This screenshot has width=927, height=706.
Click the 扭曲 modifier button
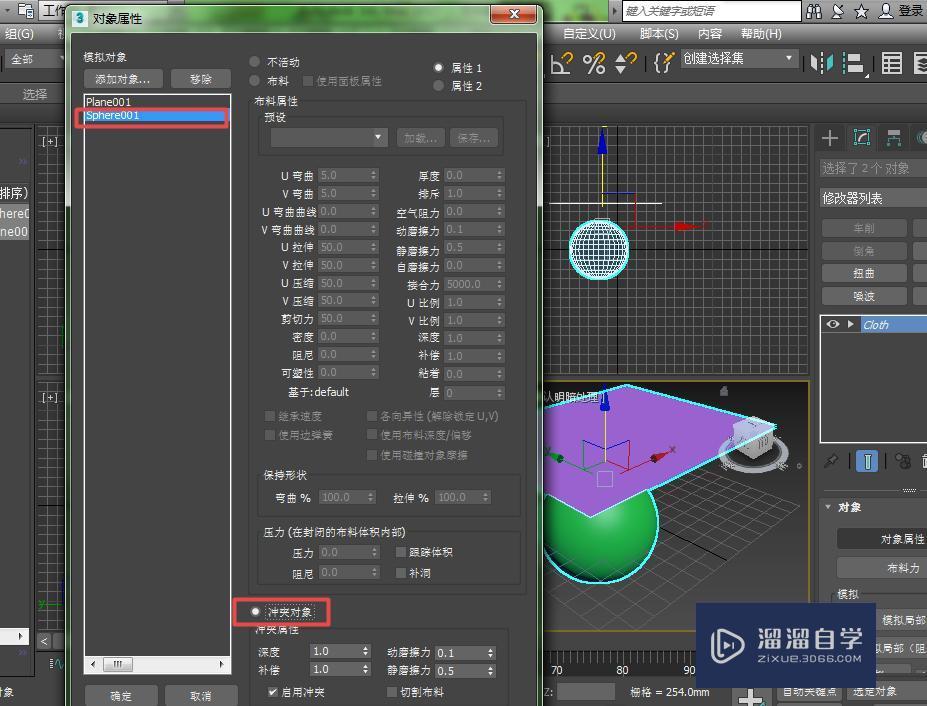864,273
